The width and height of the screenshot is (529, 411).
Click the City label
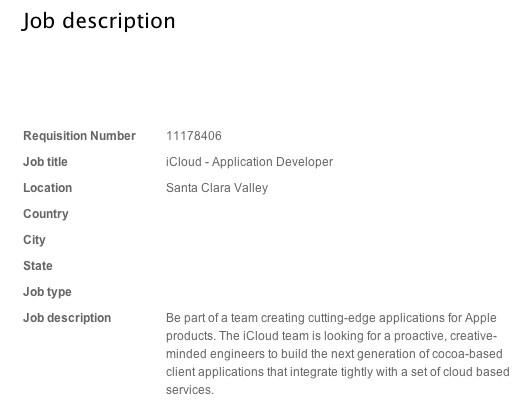click(34, 240)
